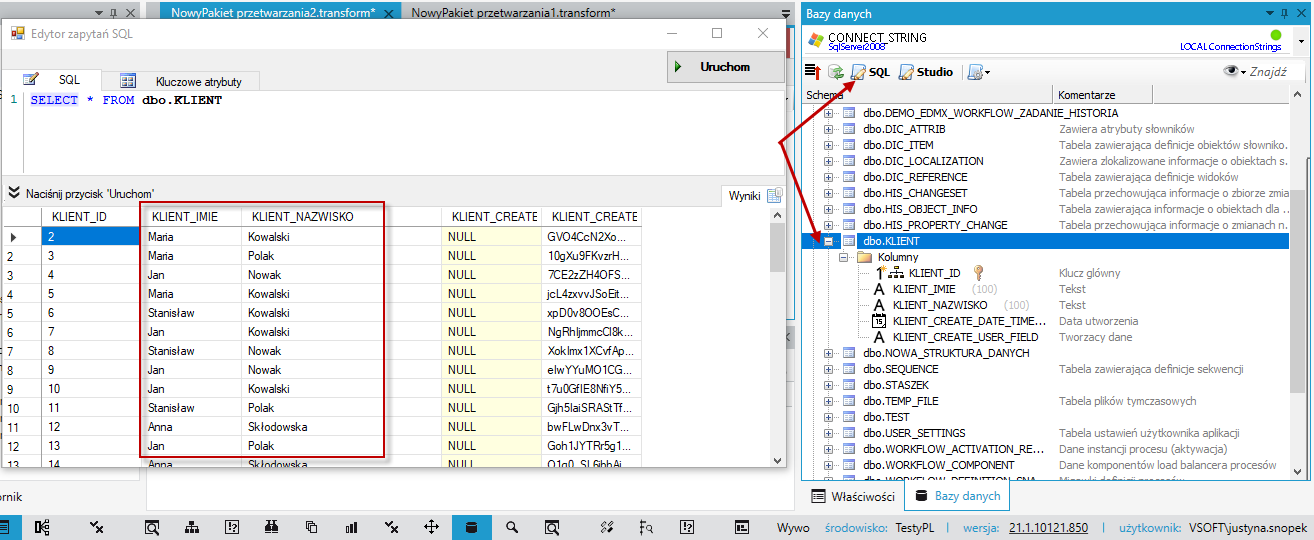Select the SQL tab in query editor
Viewport: 1314px width, 540px height.
[x=52, y=80]
